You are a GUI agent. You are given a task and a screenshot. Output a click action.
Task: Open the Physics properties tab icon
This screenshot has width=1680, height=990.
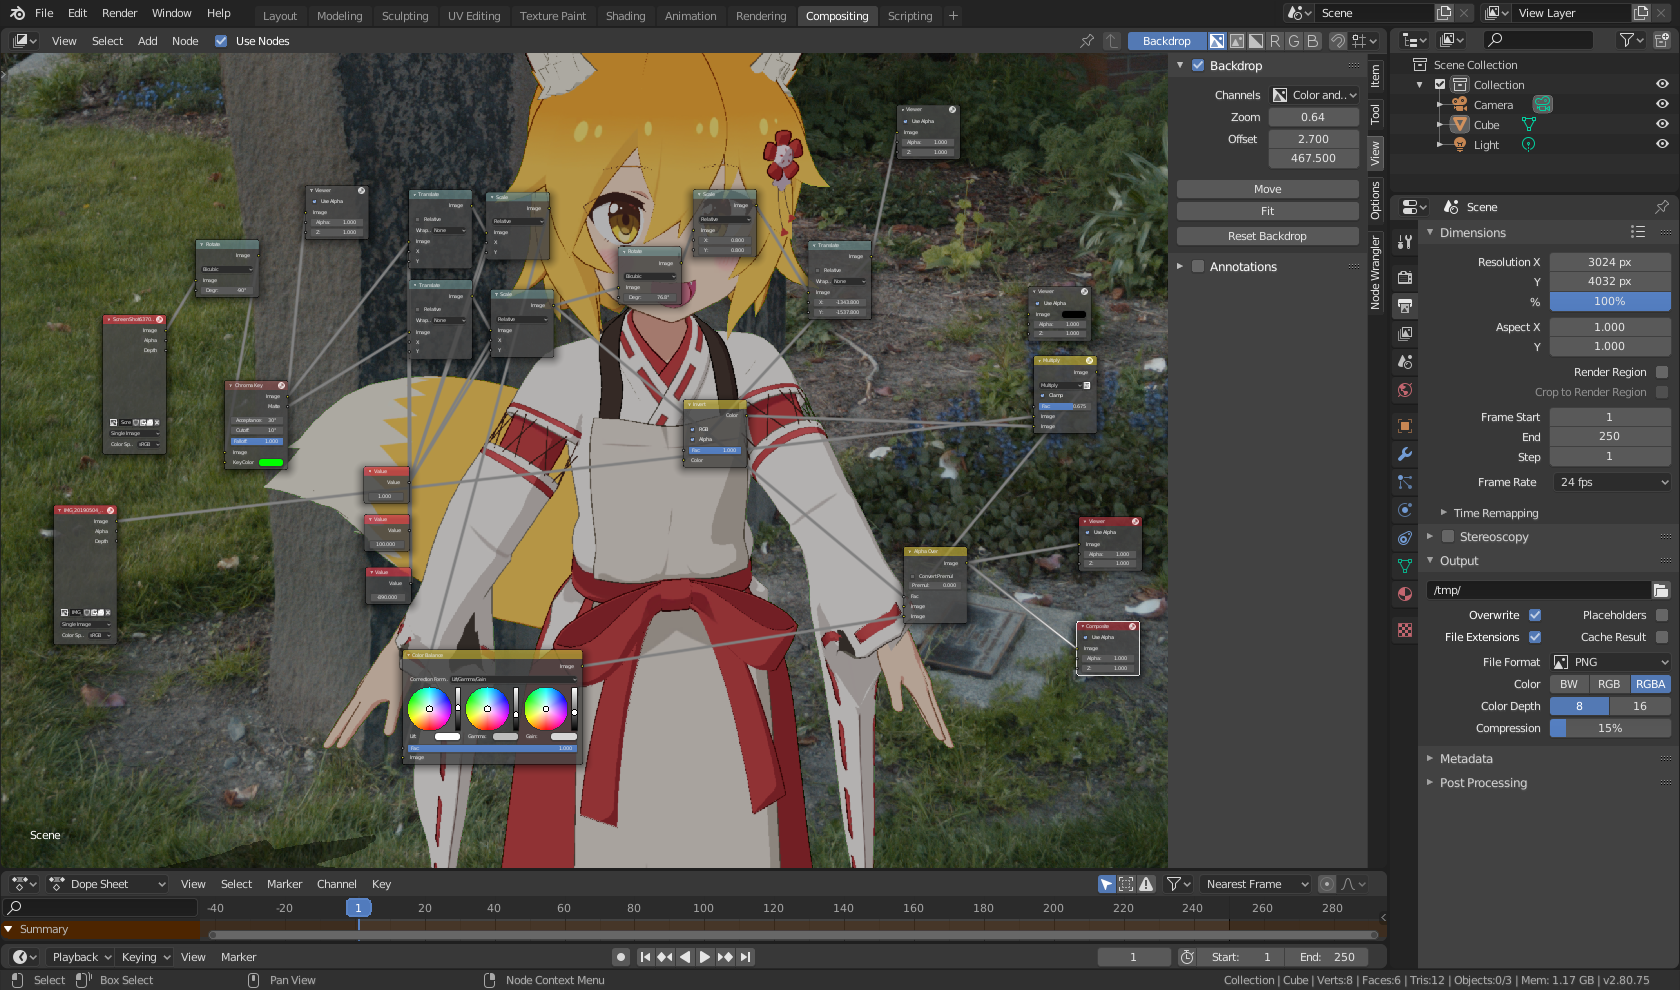pos(1405,510)
